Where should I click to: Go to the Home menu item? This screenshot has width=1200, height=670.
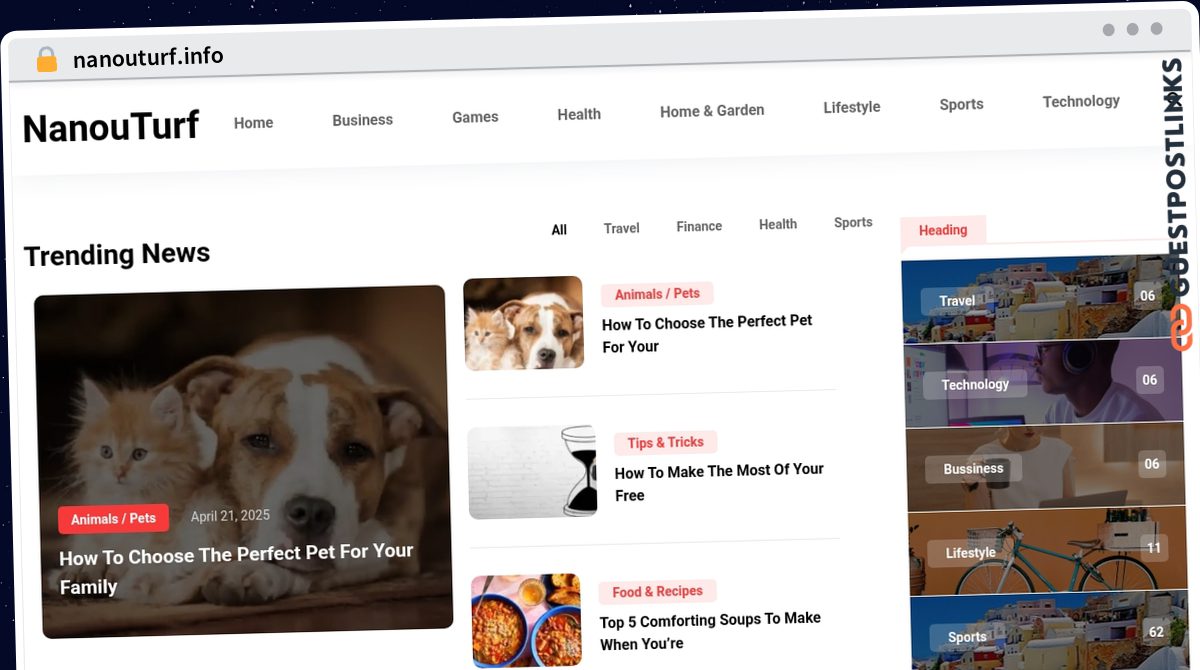(x=253, y=123)
